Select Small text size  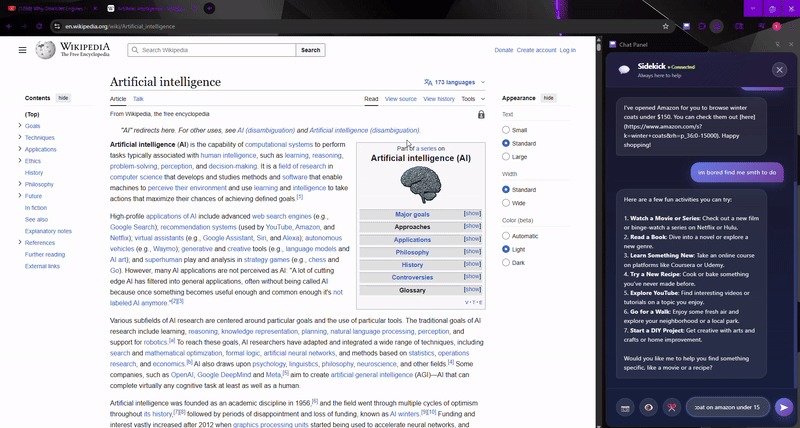(506, 130)
